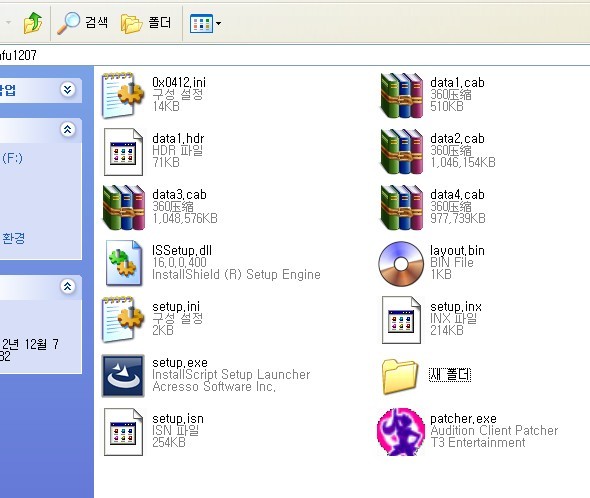Select the data4.cab archive file
590x498 pixels.
tap(433, 207)
